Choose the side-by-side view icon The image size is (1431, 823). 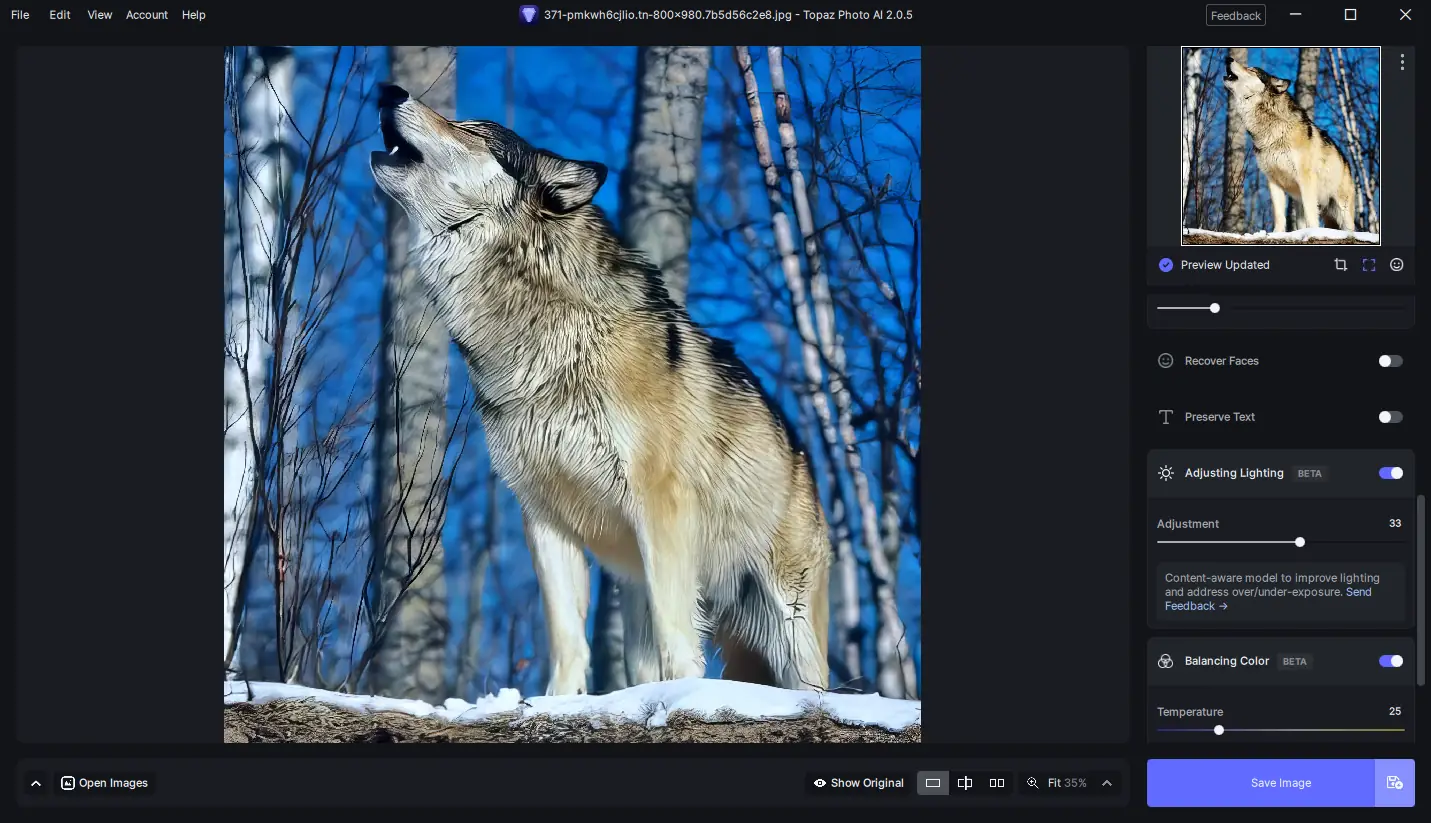pyautogui.click(x=997, y=783)
